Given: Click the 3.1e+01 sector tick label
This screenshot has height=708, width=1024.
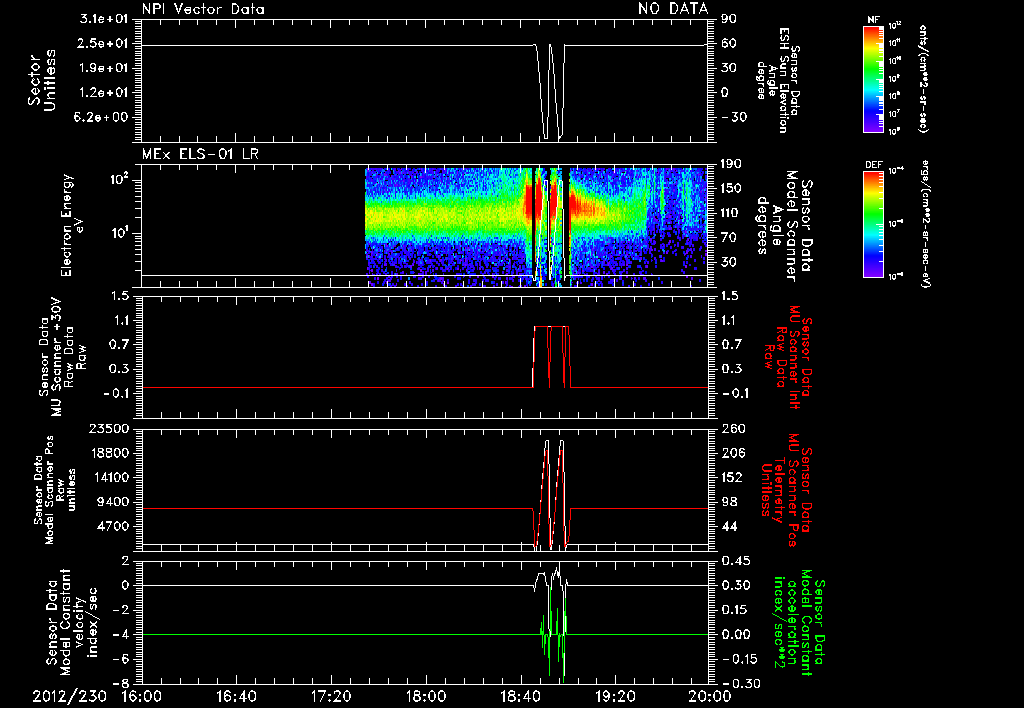Looking at the screenshot, I should click(104, 19).
